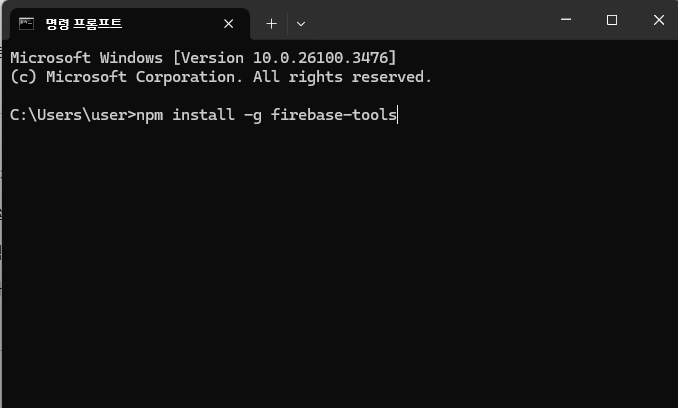Open a new terminal tab with plus
The width and height of the screenshot is (678, 408).
pos(272,24)
